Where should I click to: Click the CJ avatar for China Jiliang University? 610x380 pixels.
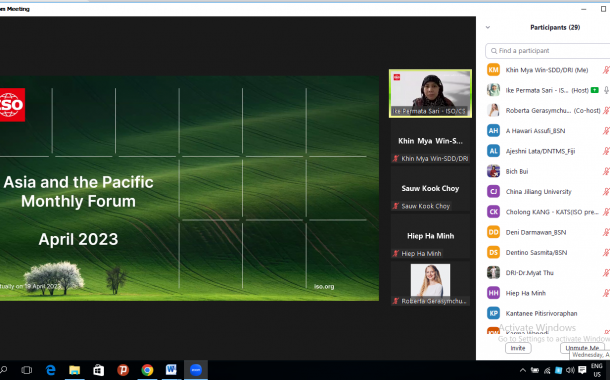pos(493,191)
